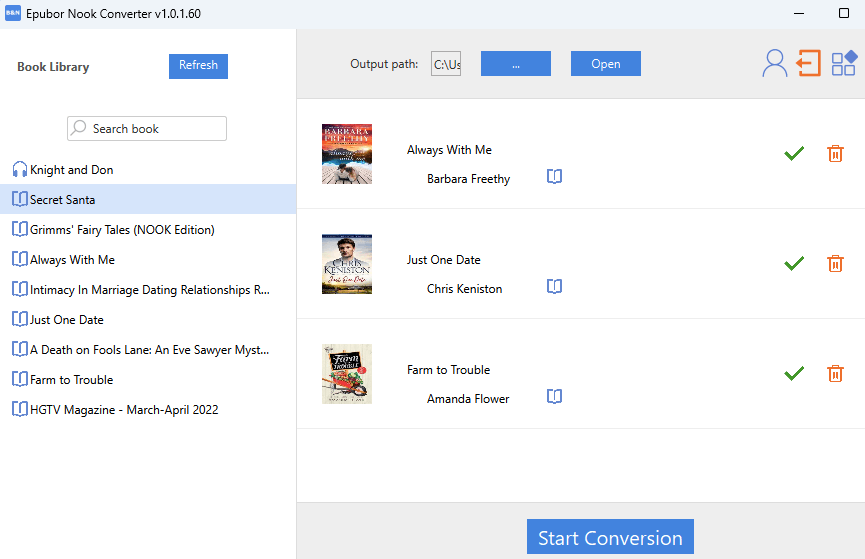Click the headphone icon next to Knight and Don

[20, 169]
